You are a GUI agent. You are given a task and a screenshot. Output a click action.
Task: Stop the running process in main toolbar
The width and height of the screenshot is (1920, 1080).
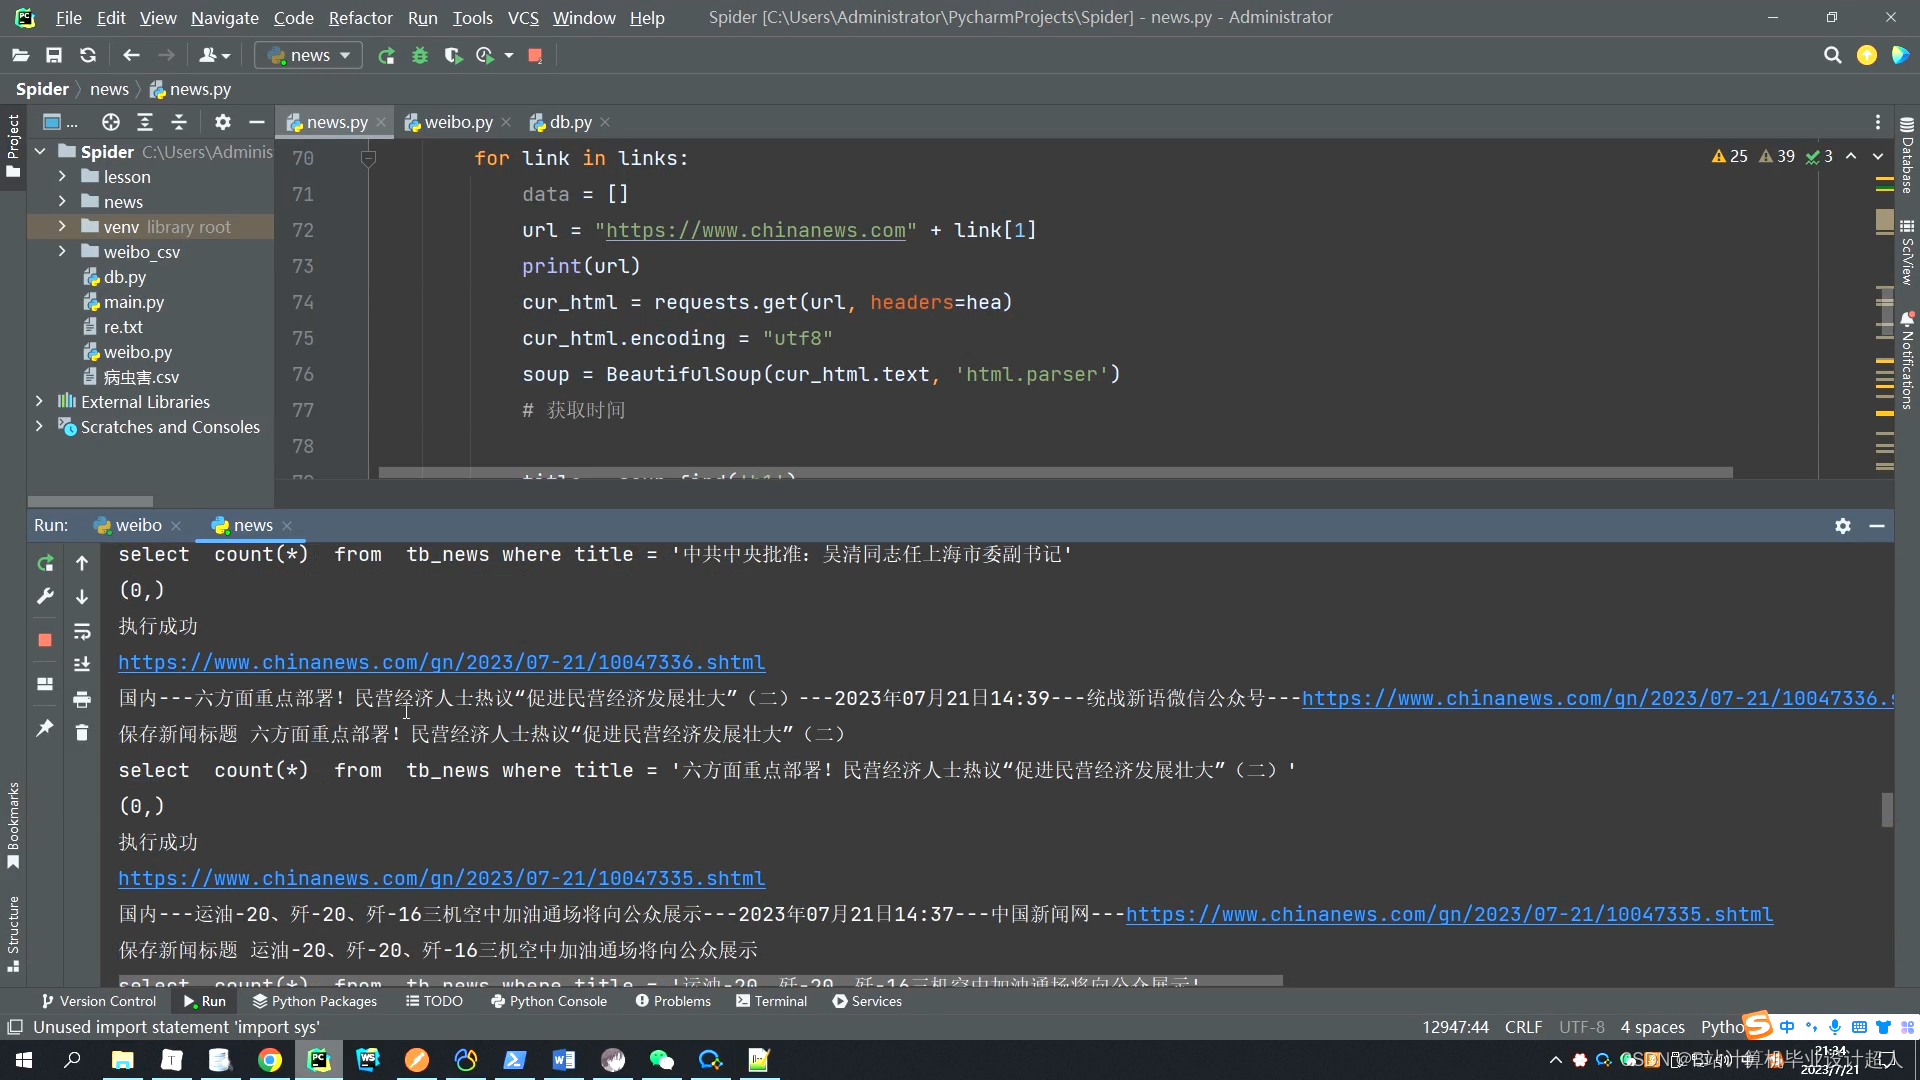pyautogui.click(x=535, y=56)
